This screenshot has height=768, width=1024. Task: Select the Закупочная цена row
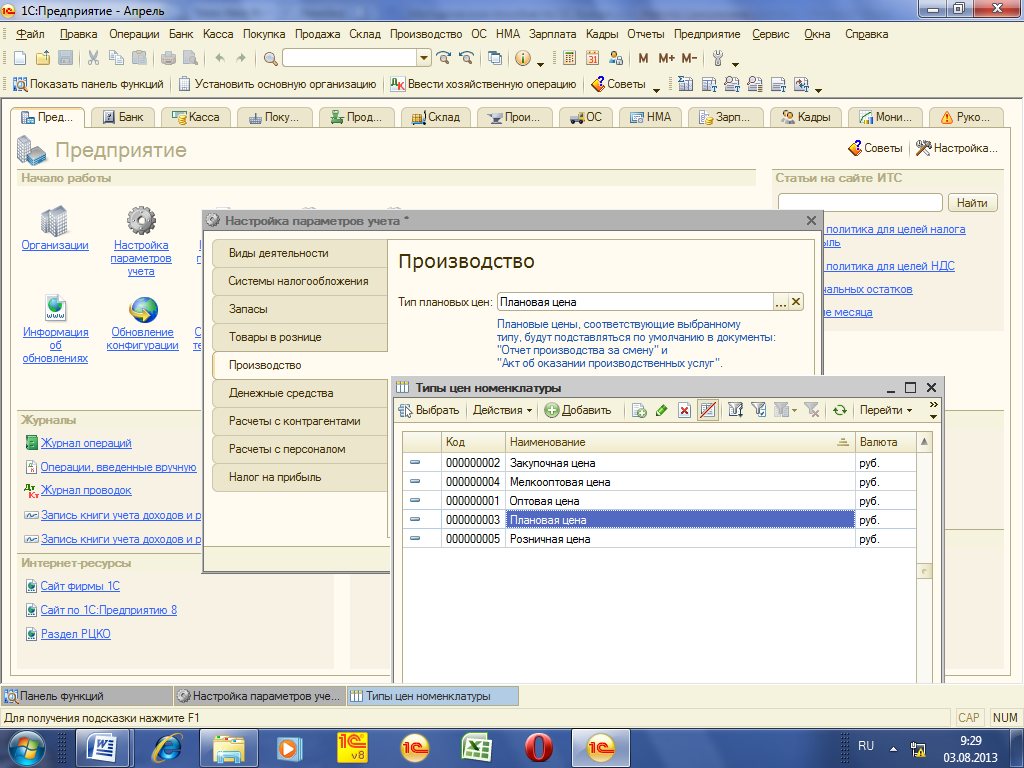660,463
